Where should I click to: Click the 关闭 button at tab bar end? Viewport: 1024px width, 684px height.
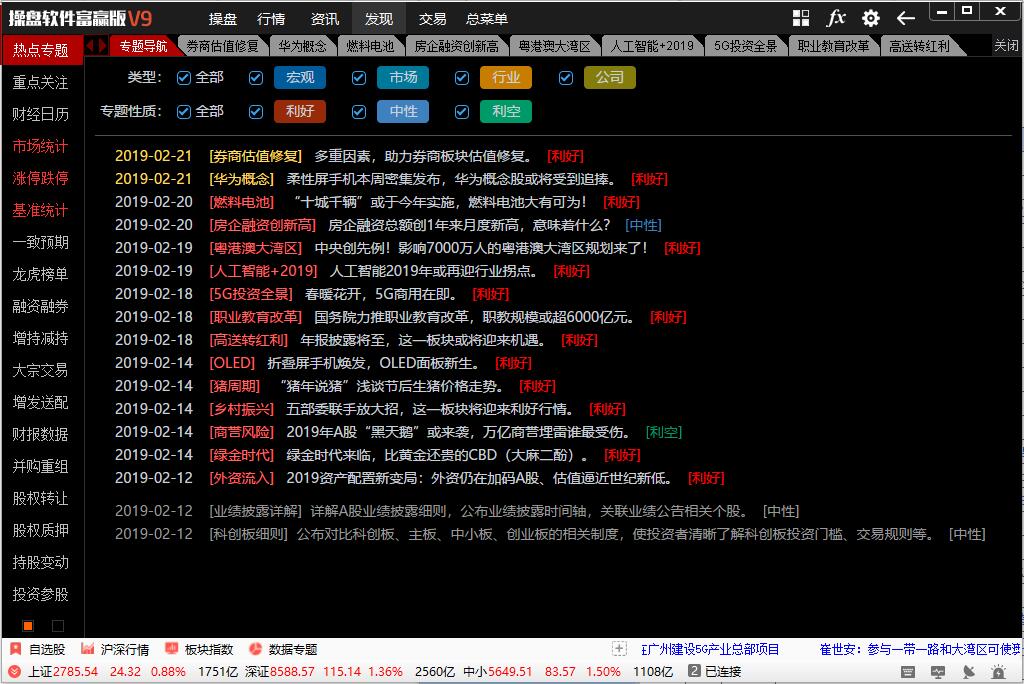(1005, 46)
